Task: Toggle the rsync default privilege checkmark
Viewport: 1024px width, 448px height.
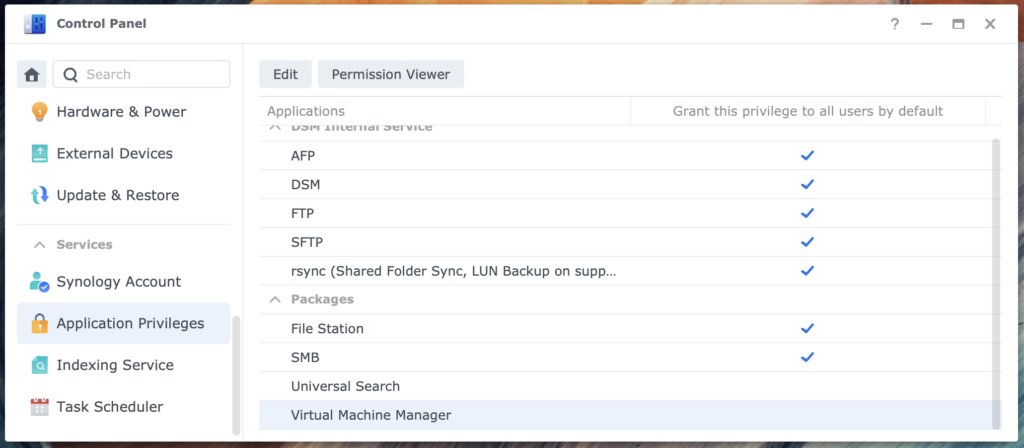Action: click(807, 270)
